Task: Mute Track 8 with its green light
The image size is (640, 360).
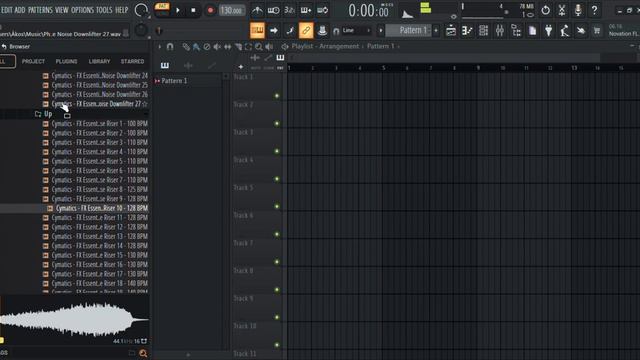Action: (x=277, y=290)
